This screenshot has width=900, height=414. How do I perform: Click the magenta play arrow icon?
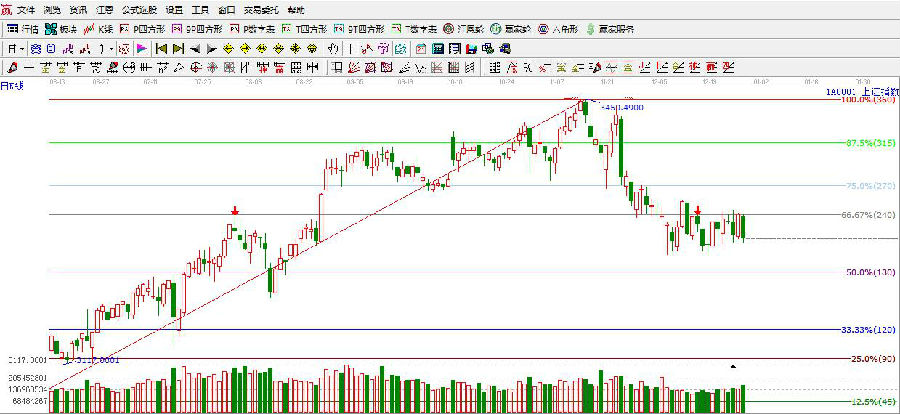click(141, 48)
